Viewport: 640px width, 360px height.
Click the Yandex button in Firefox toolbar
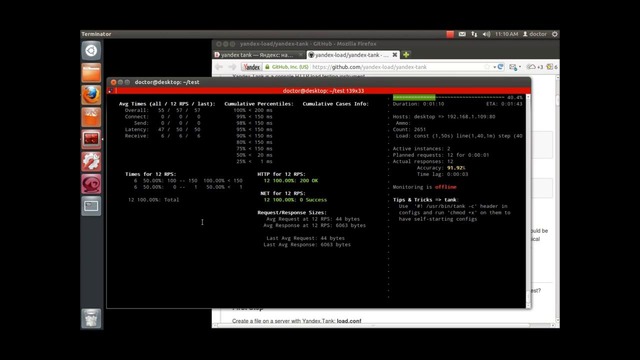(252, 67)
